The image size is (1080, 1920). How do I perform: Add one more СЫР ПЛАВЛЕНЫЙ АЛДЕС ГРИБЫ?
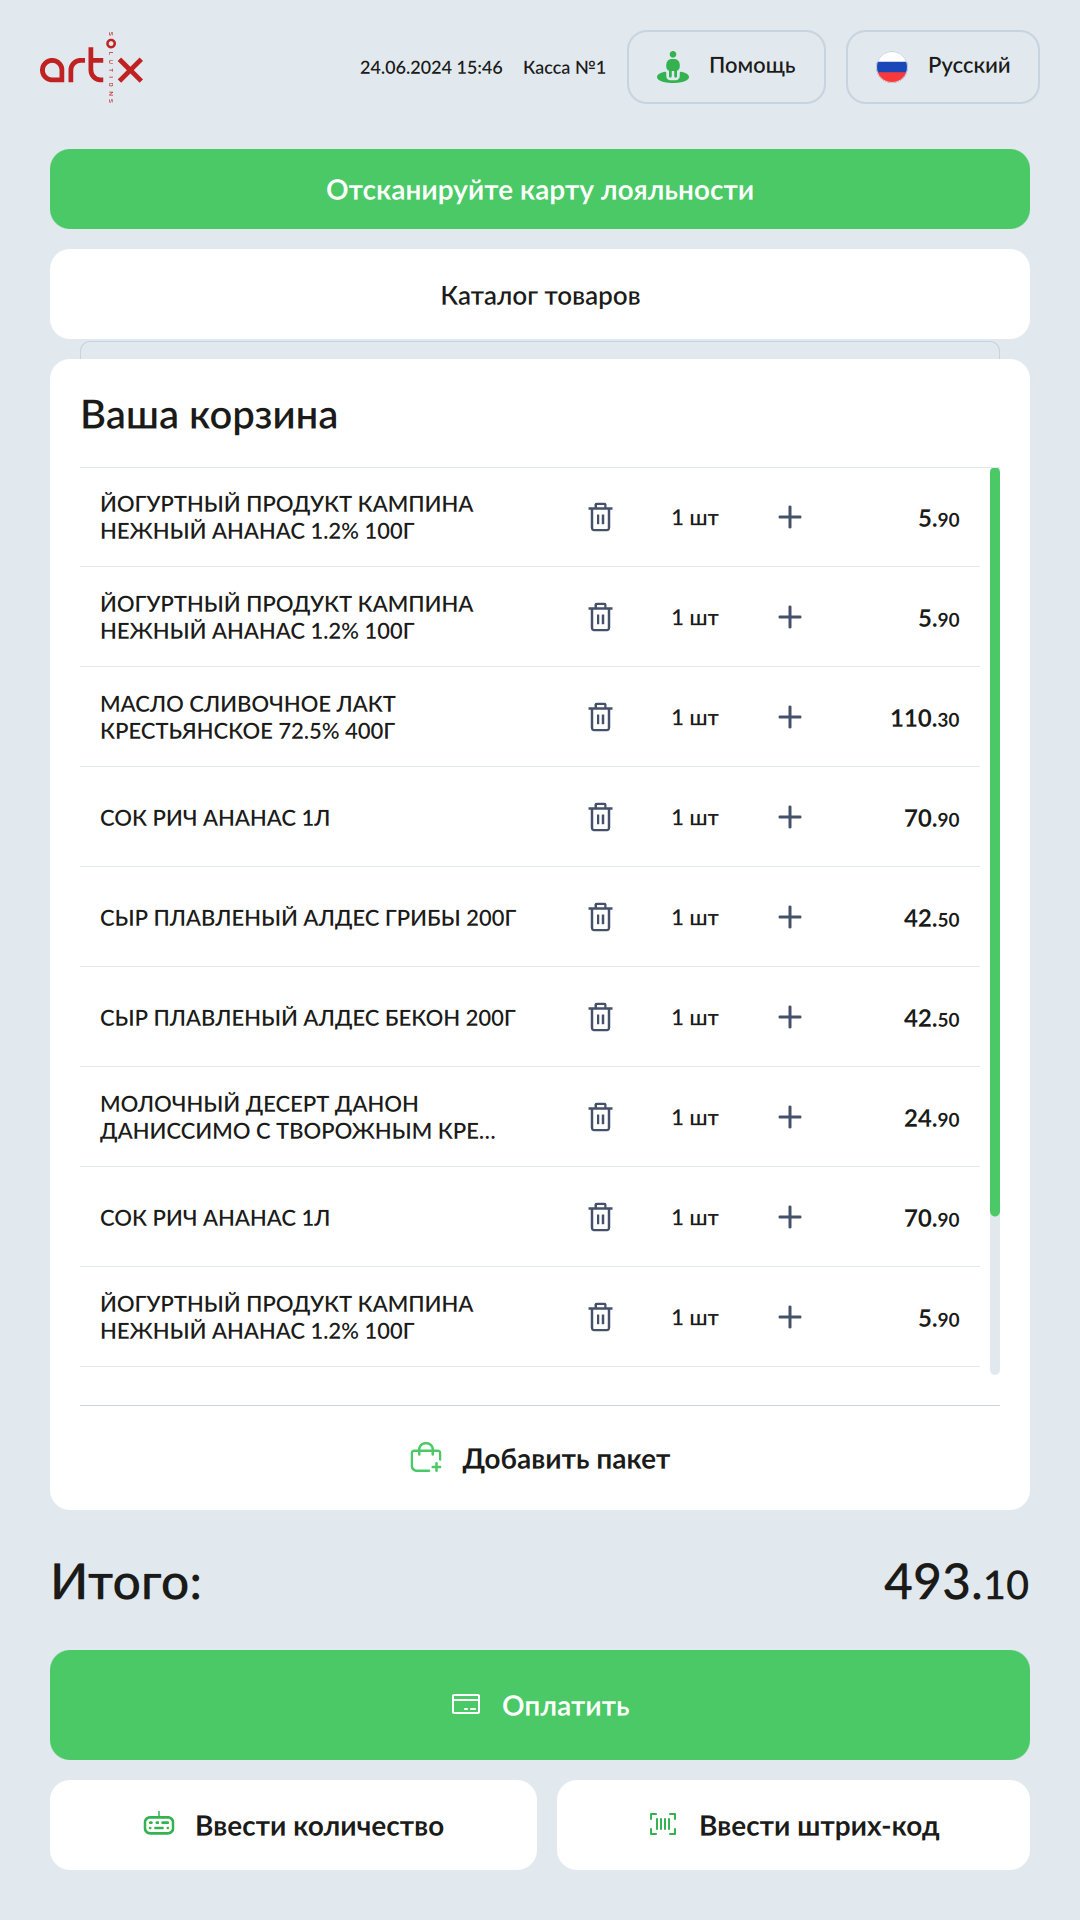(790, 917)
